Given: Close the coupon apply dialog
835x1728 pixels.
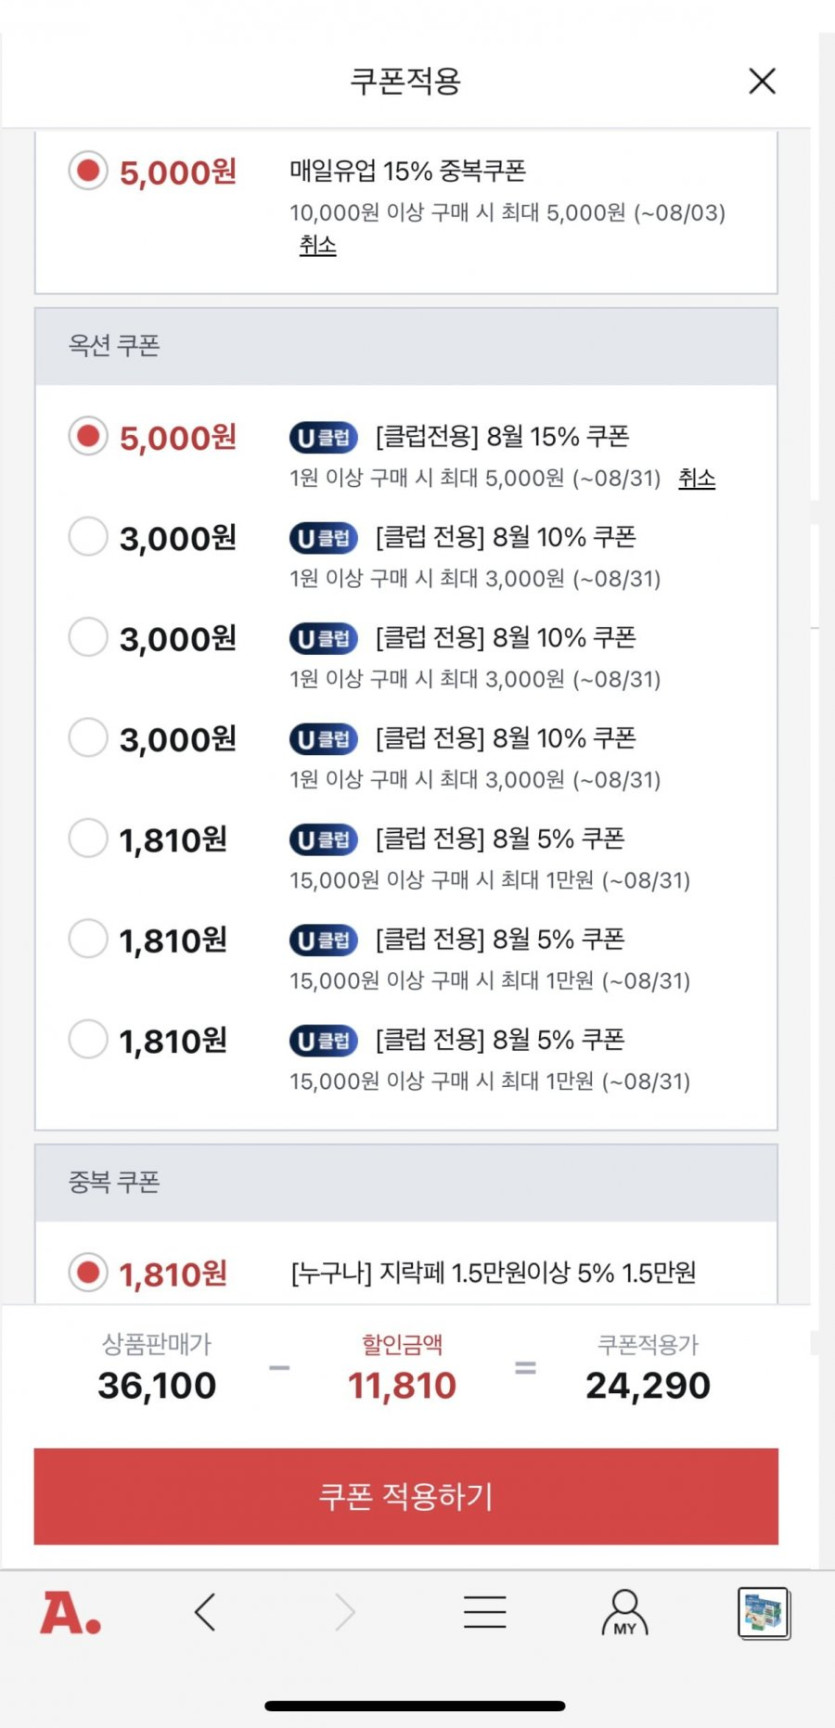Looking at the screenshot, I should pos(762,81).
